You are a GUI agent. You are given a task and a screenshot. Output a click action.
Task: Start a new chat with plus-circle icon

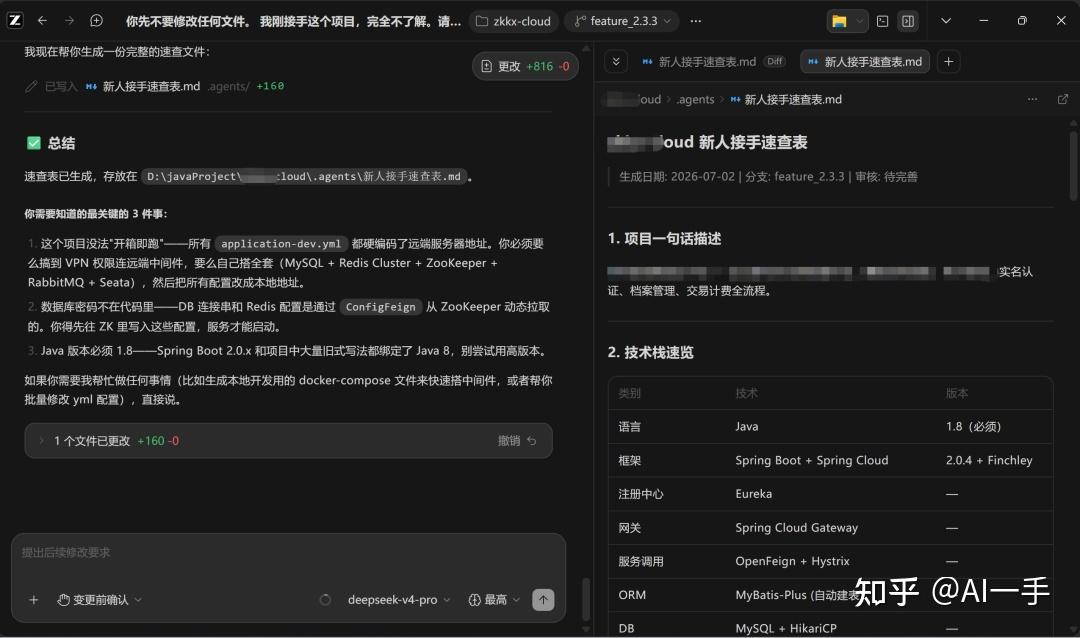pyautogui.click(x=96, y=21)
